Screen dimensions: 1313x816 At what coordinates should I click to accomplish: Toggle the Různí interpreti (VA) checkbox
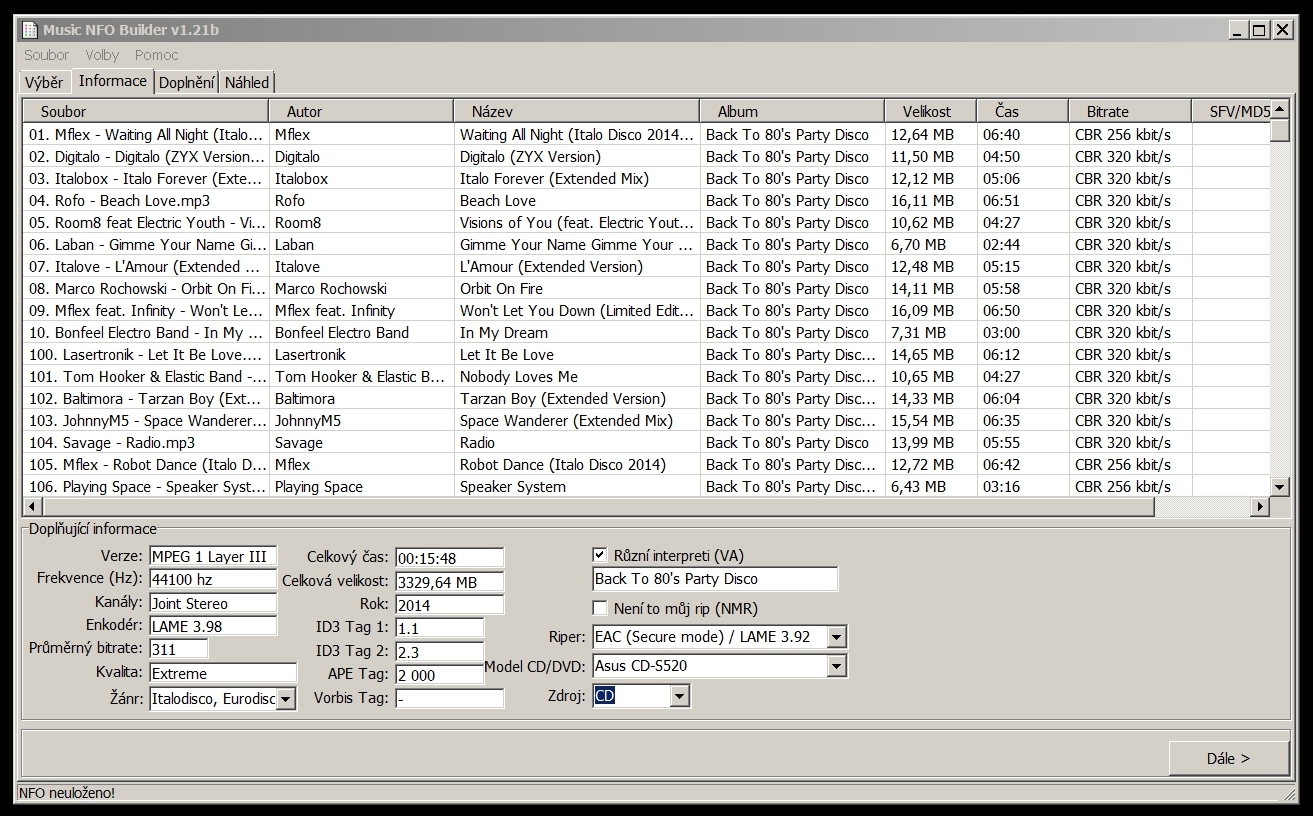600,555
